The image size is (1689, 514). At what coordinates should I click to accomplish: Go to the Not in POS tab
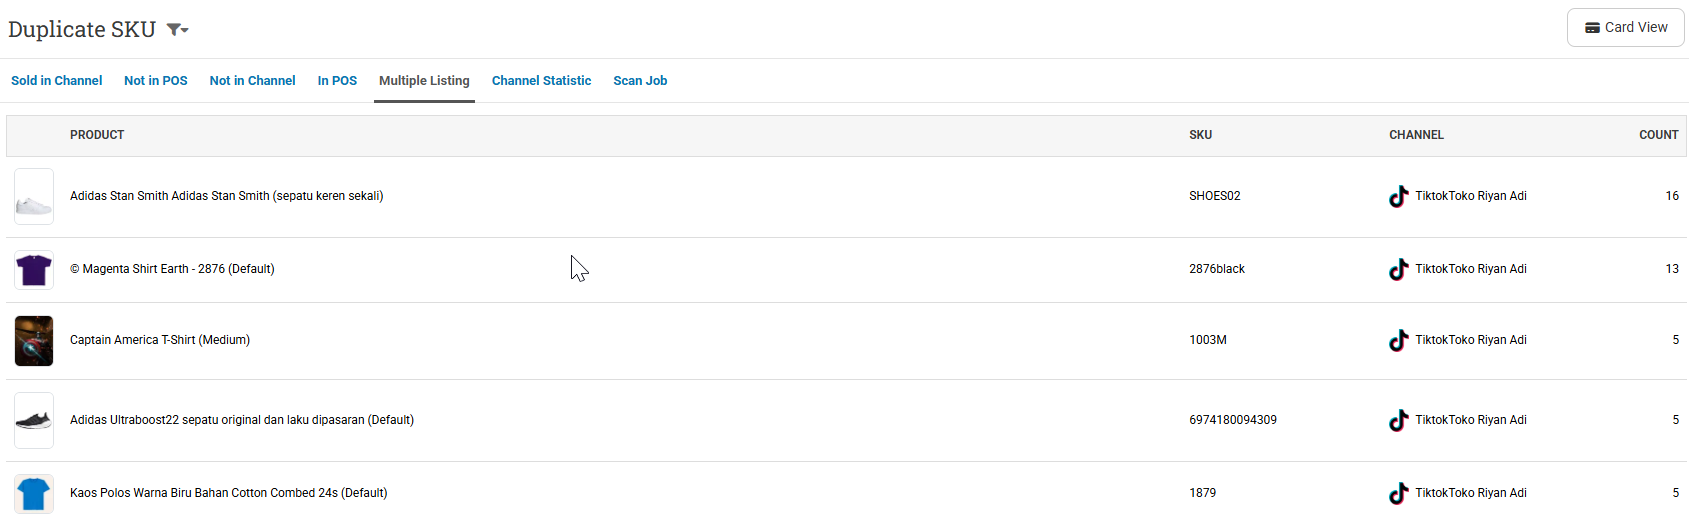click(155, 81)
